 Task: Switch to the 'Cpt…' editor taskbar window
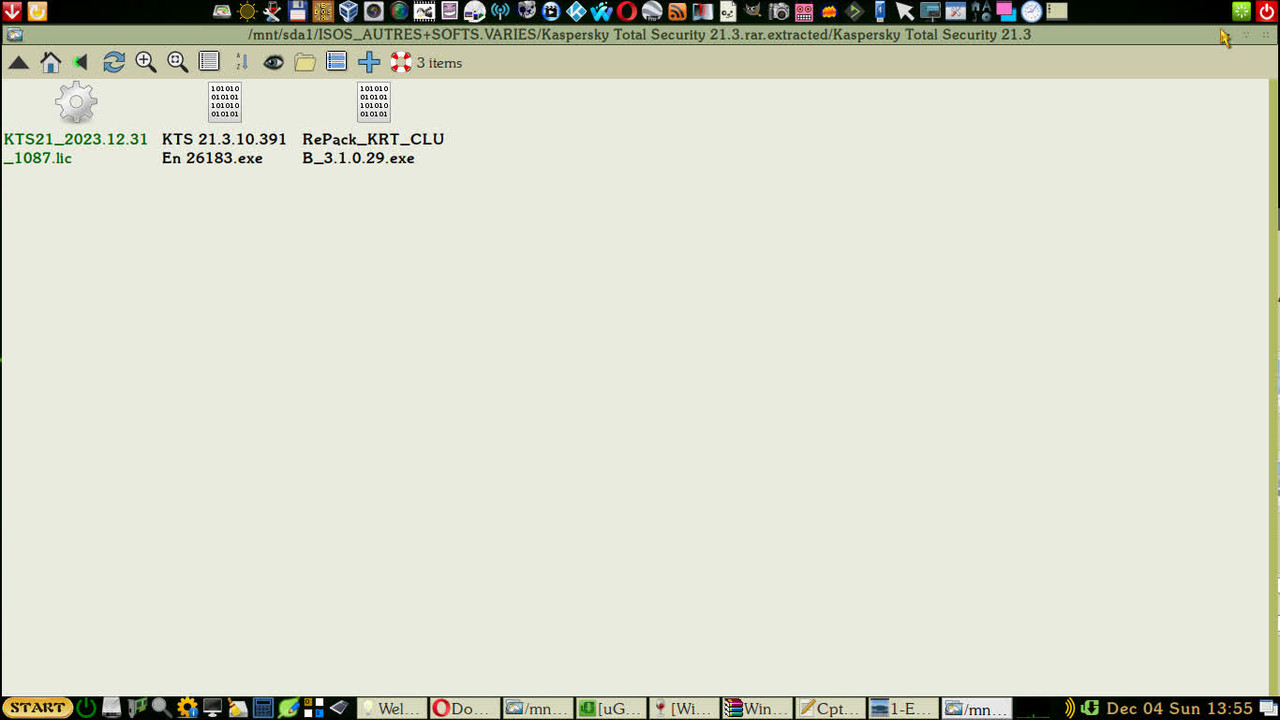(830, 708)
